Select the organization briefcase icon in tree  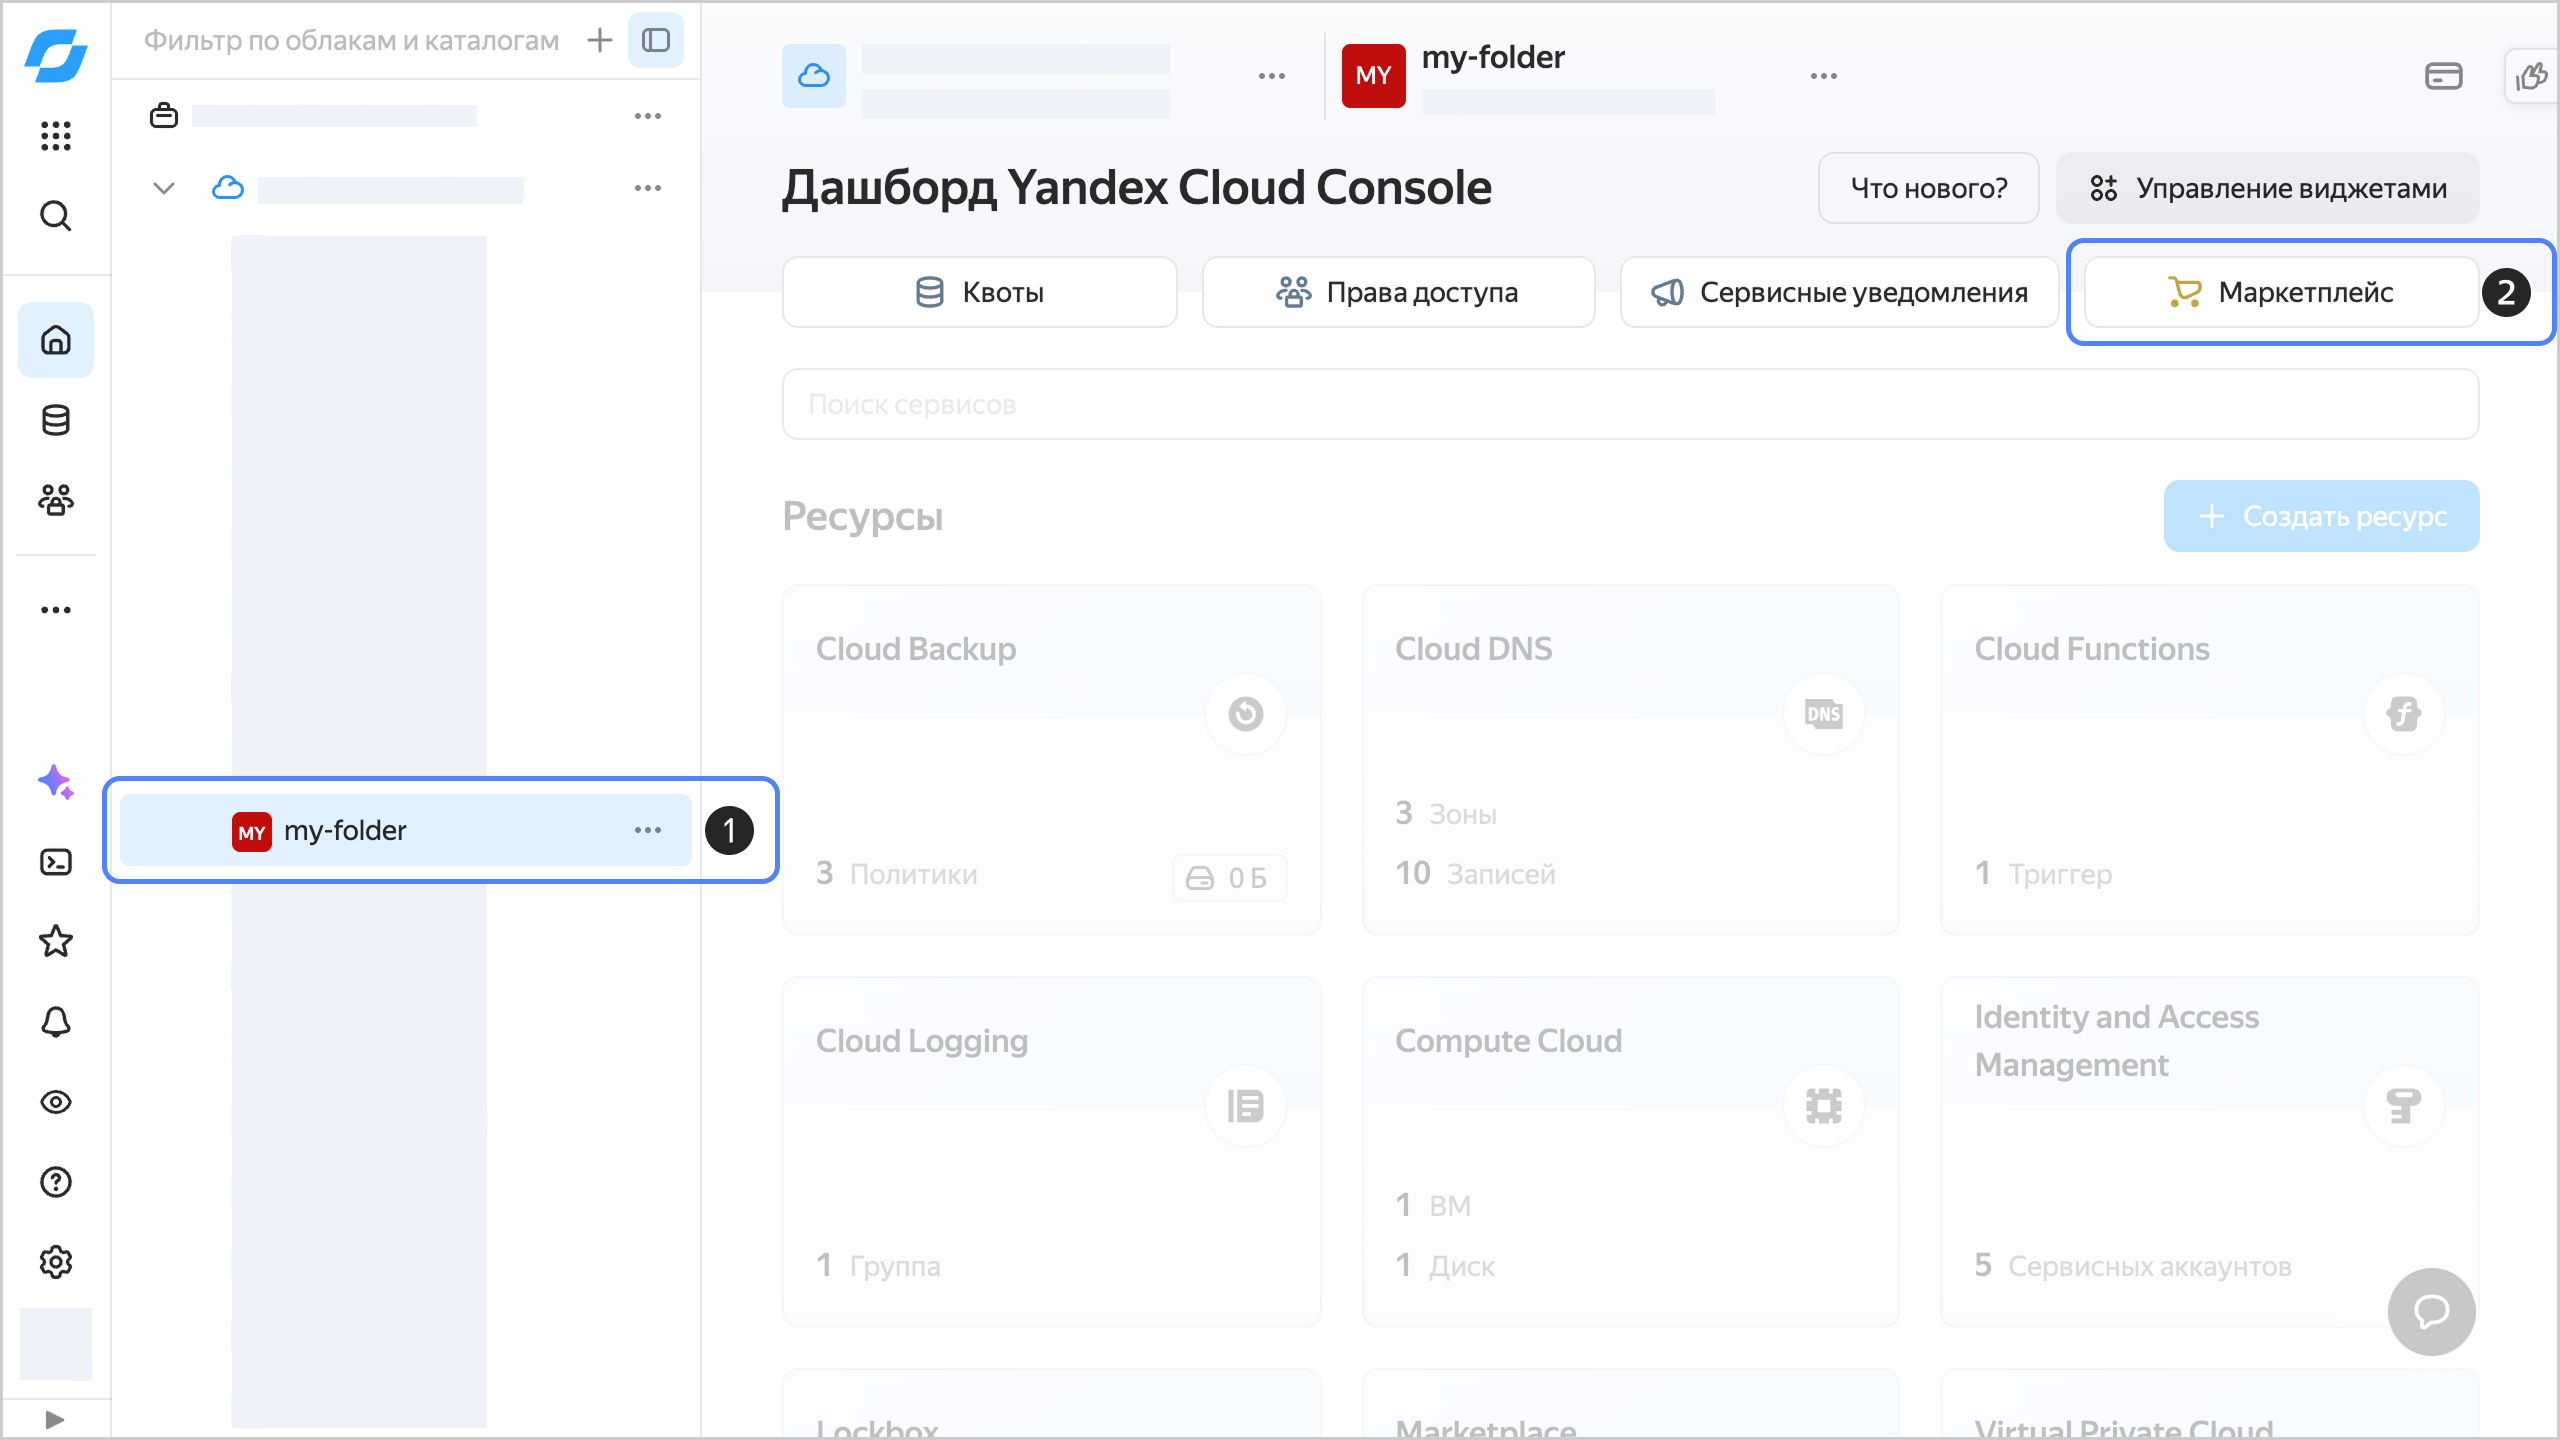(x=164, y=116)
